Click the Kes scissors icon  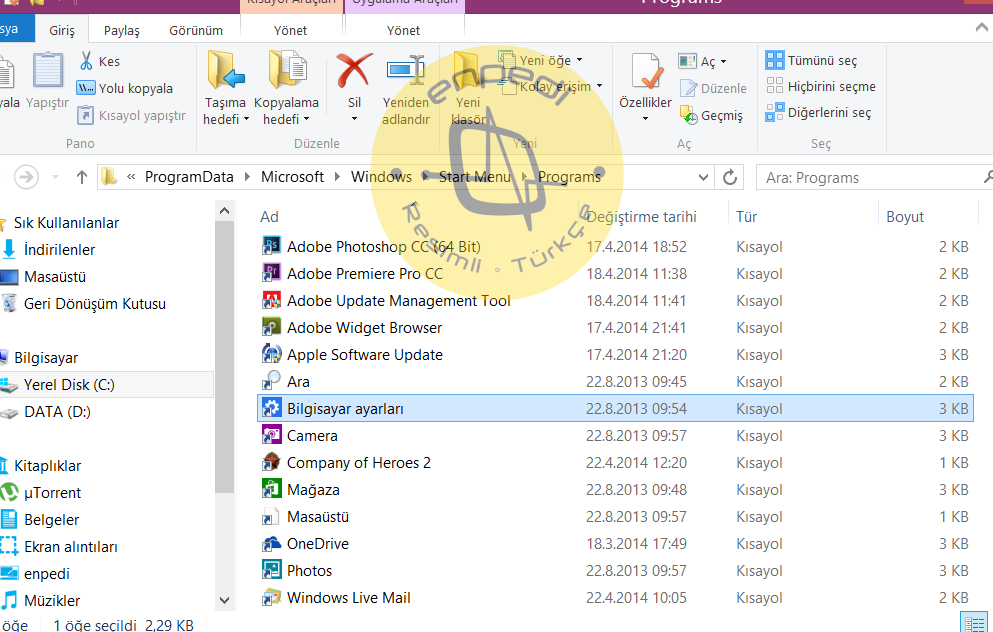pyautogui.click(x=86, y=61)
